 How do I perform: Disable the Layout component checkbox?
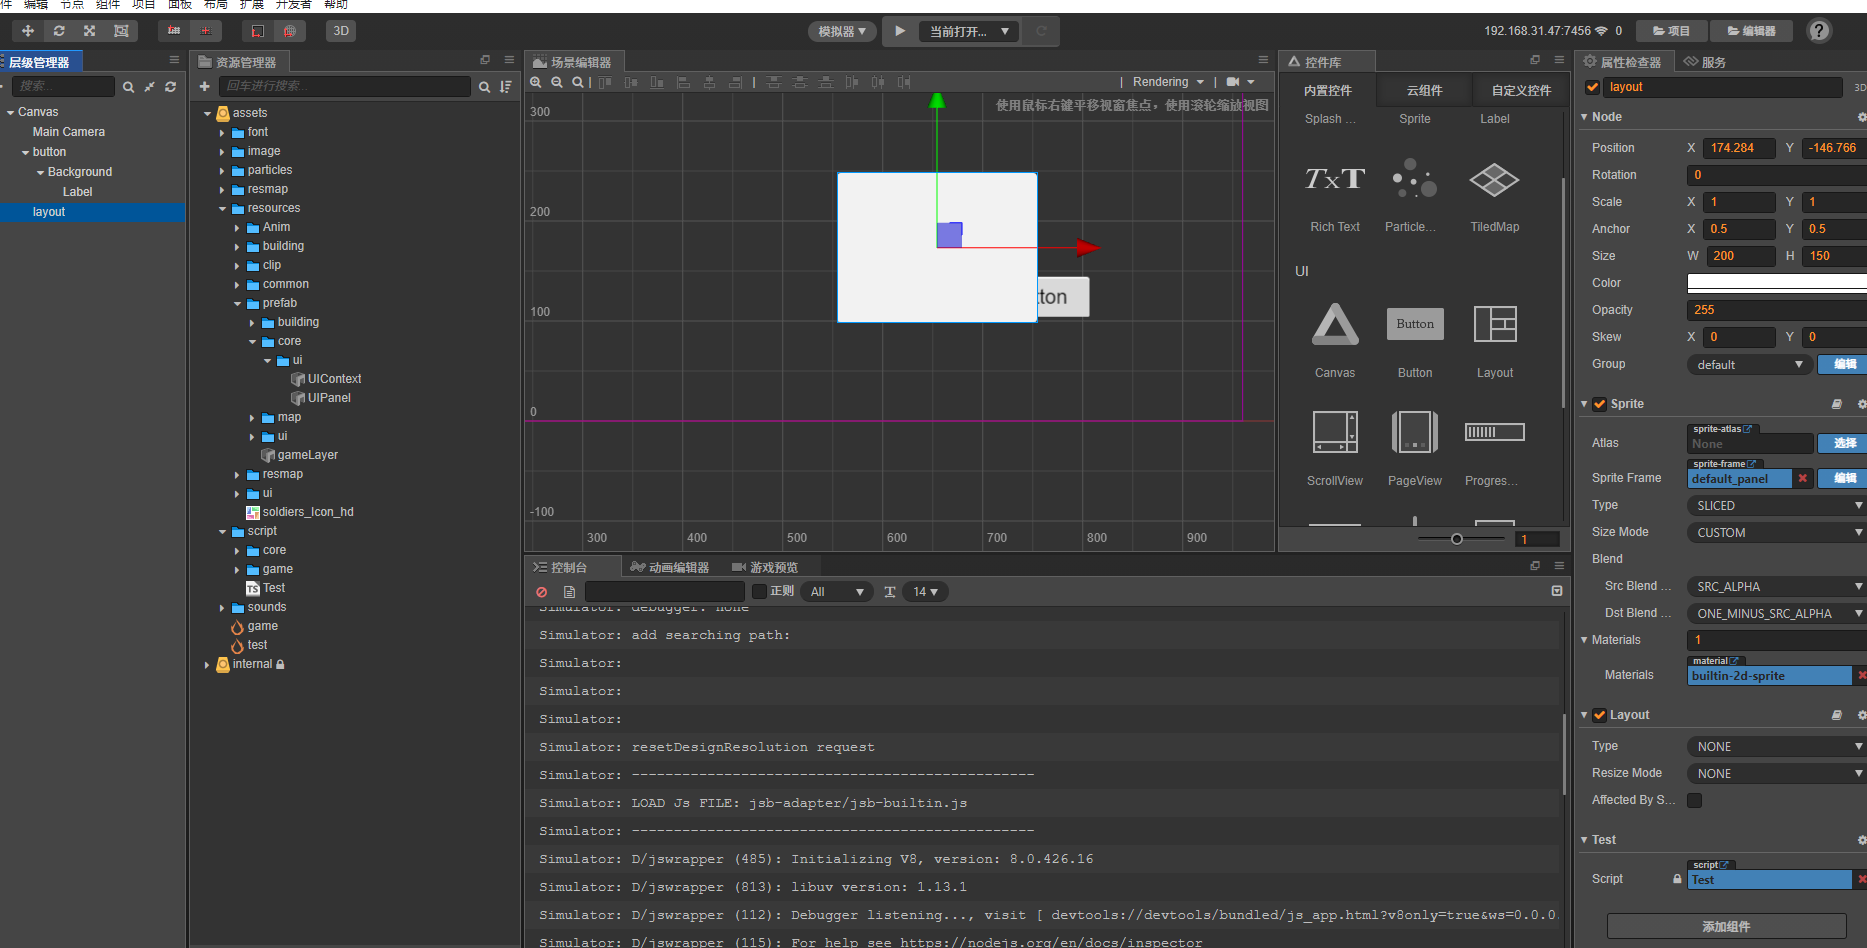point(1599,715)
